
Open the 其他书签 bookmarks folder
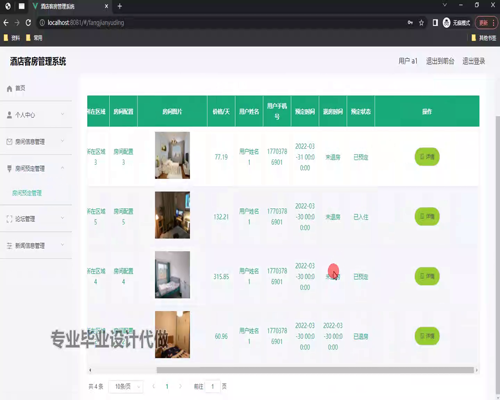(x=484, y=38)
